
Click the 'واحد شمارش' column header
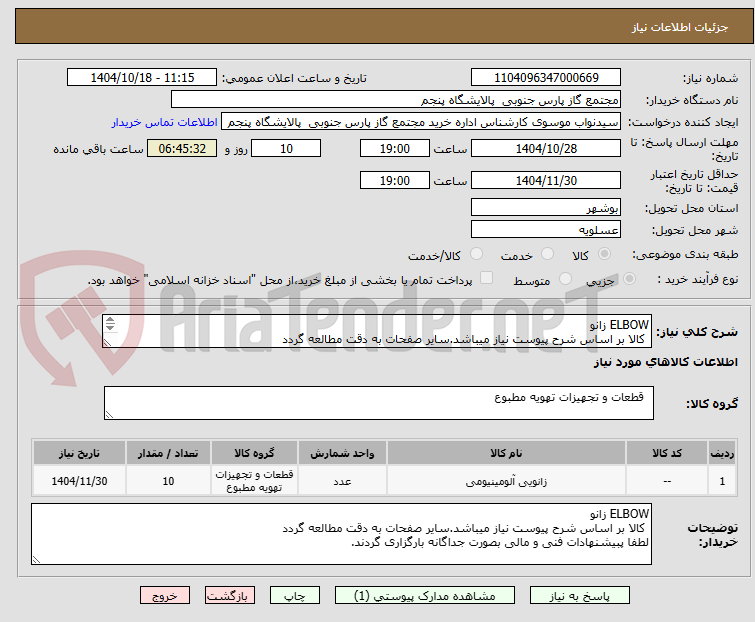click(x=342, y=453)
